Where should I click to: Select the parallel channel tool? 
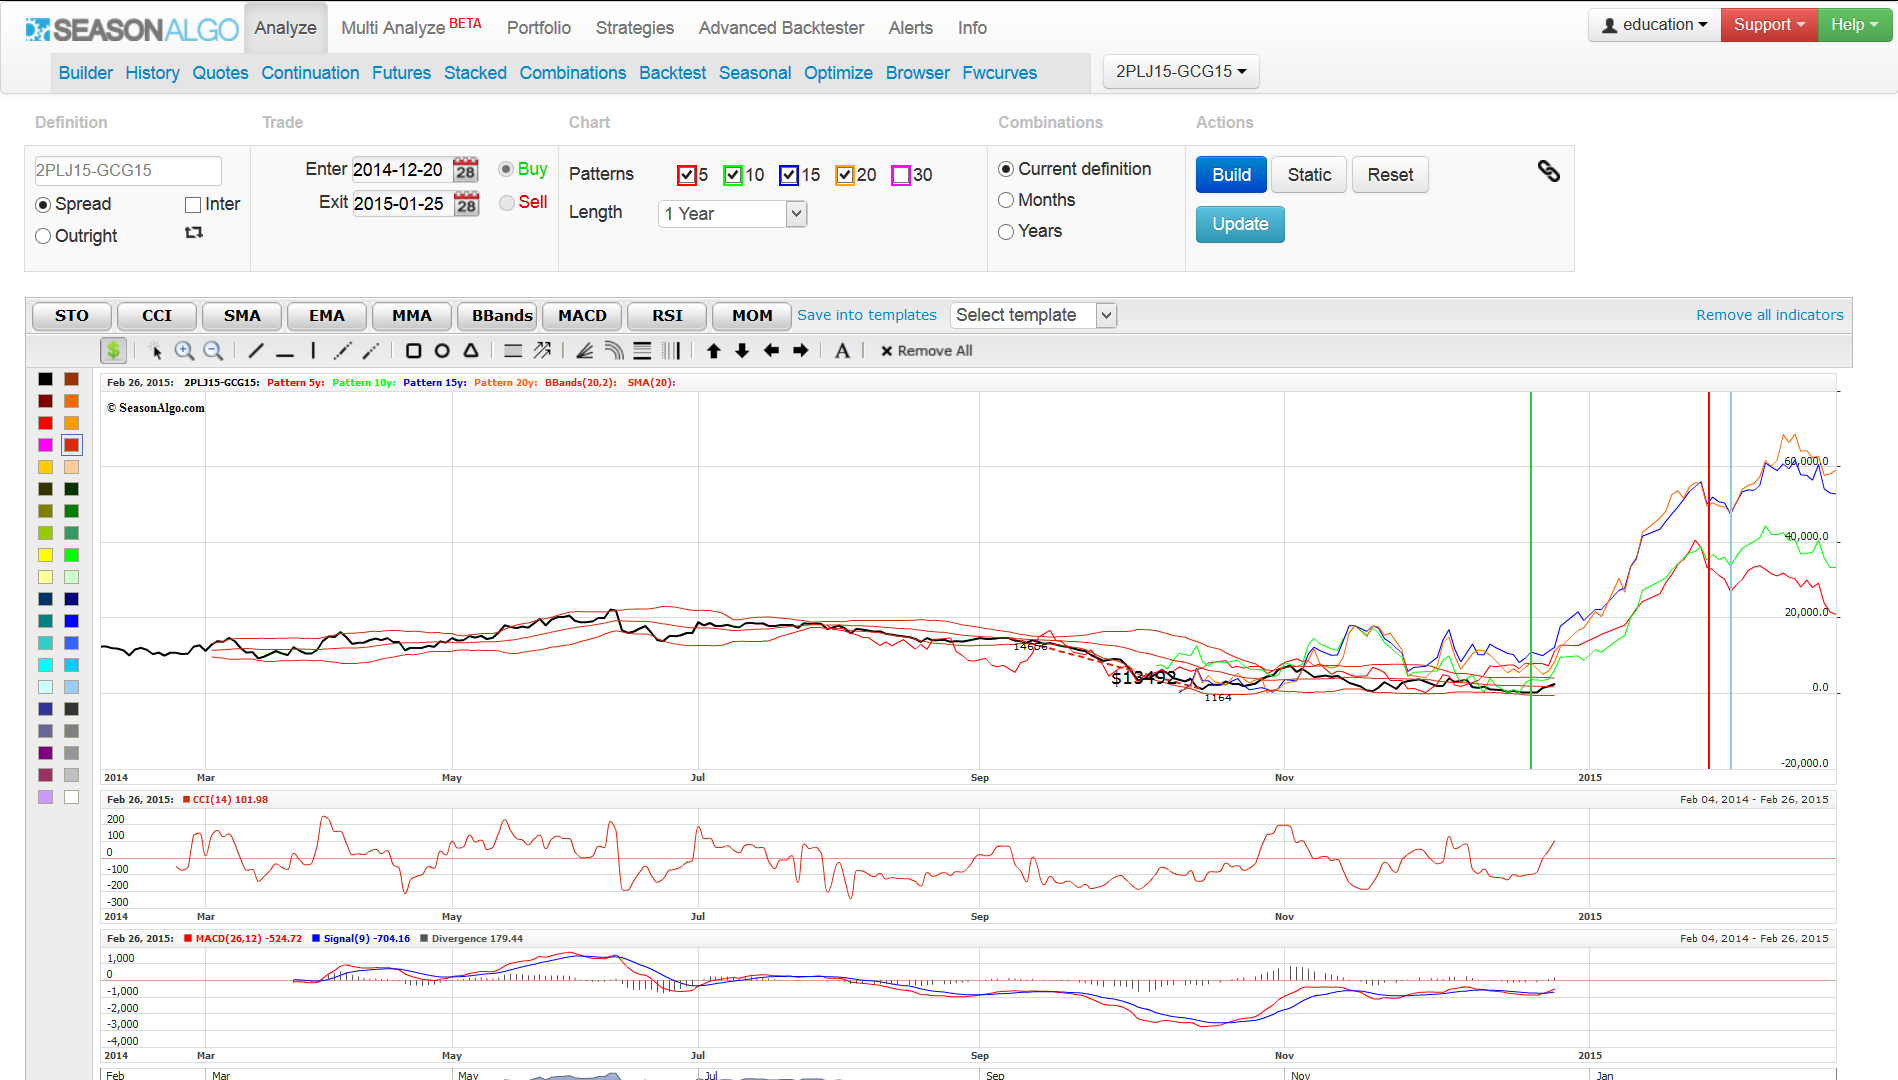click(x=513, y=351)
